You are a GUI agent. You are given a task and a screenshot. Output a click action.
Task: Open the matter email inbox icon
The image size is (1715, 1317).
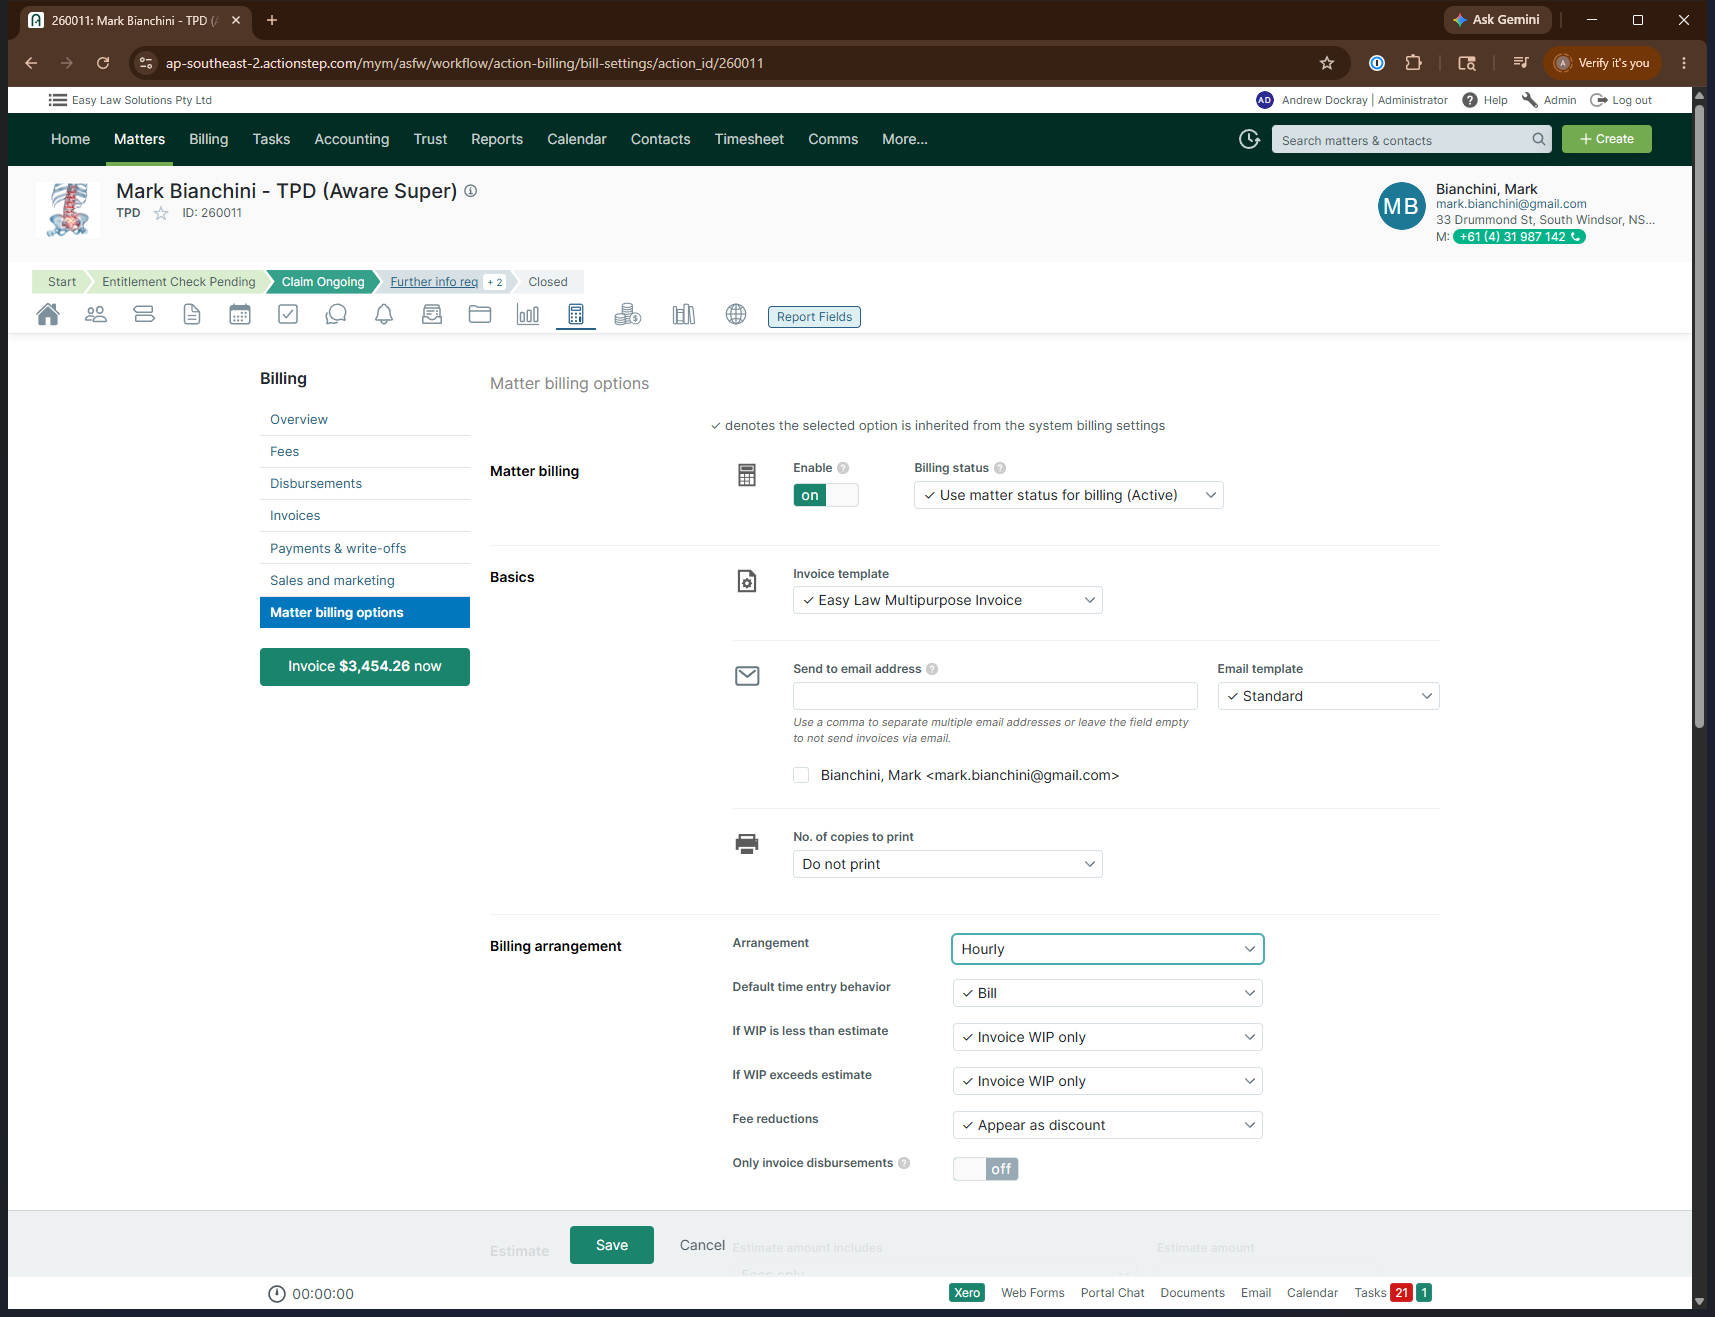(432, 315)
